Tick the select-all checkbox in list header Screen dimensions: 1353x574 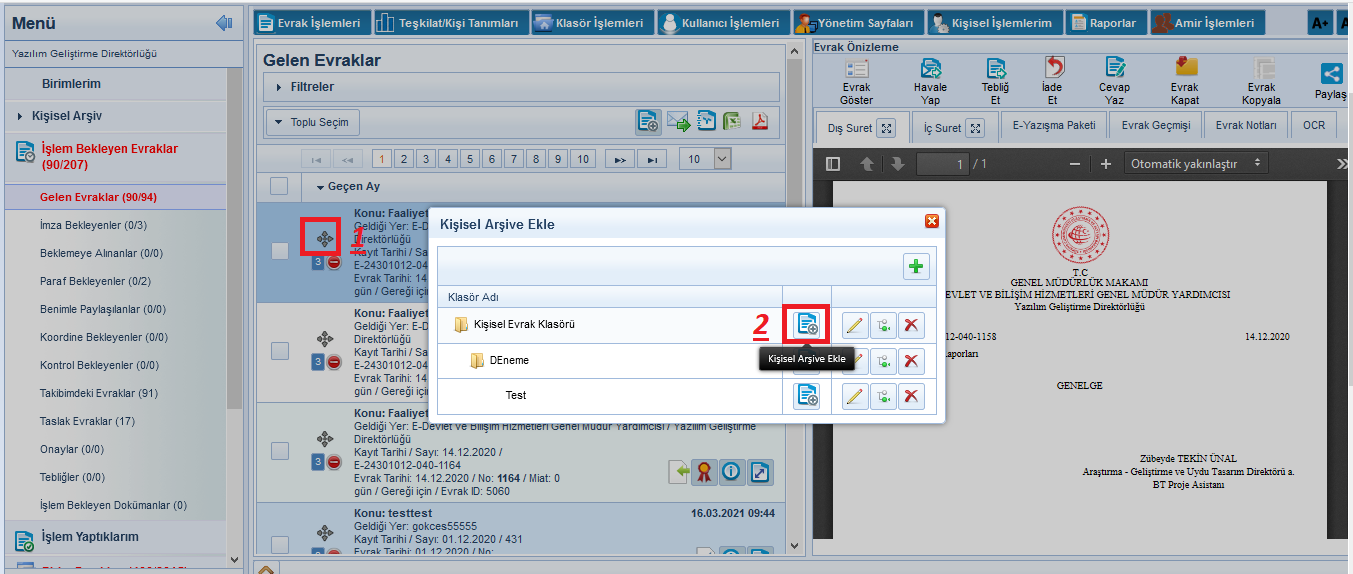(x=280, y=186)
